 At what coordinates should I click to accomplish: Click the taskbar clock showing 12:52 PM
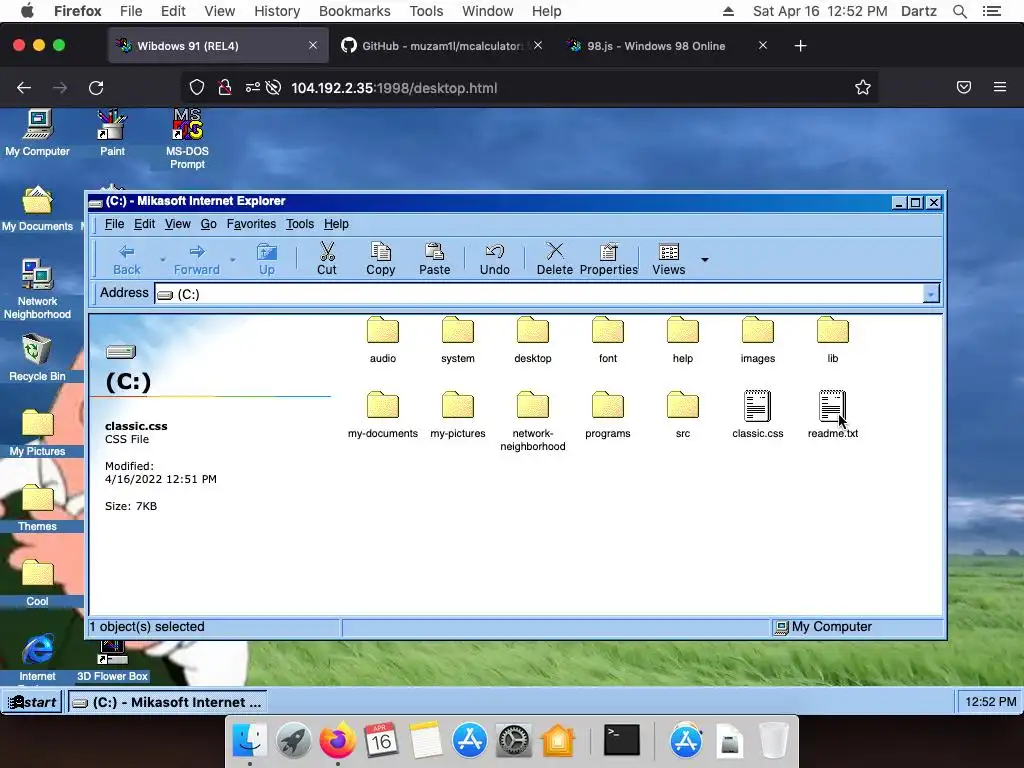pos(990,702)
